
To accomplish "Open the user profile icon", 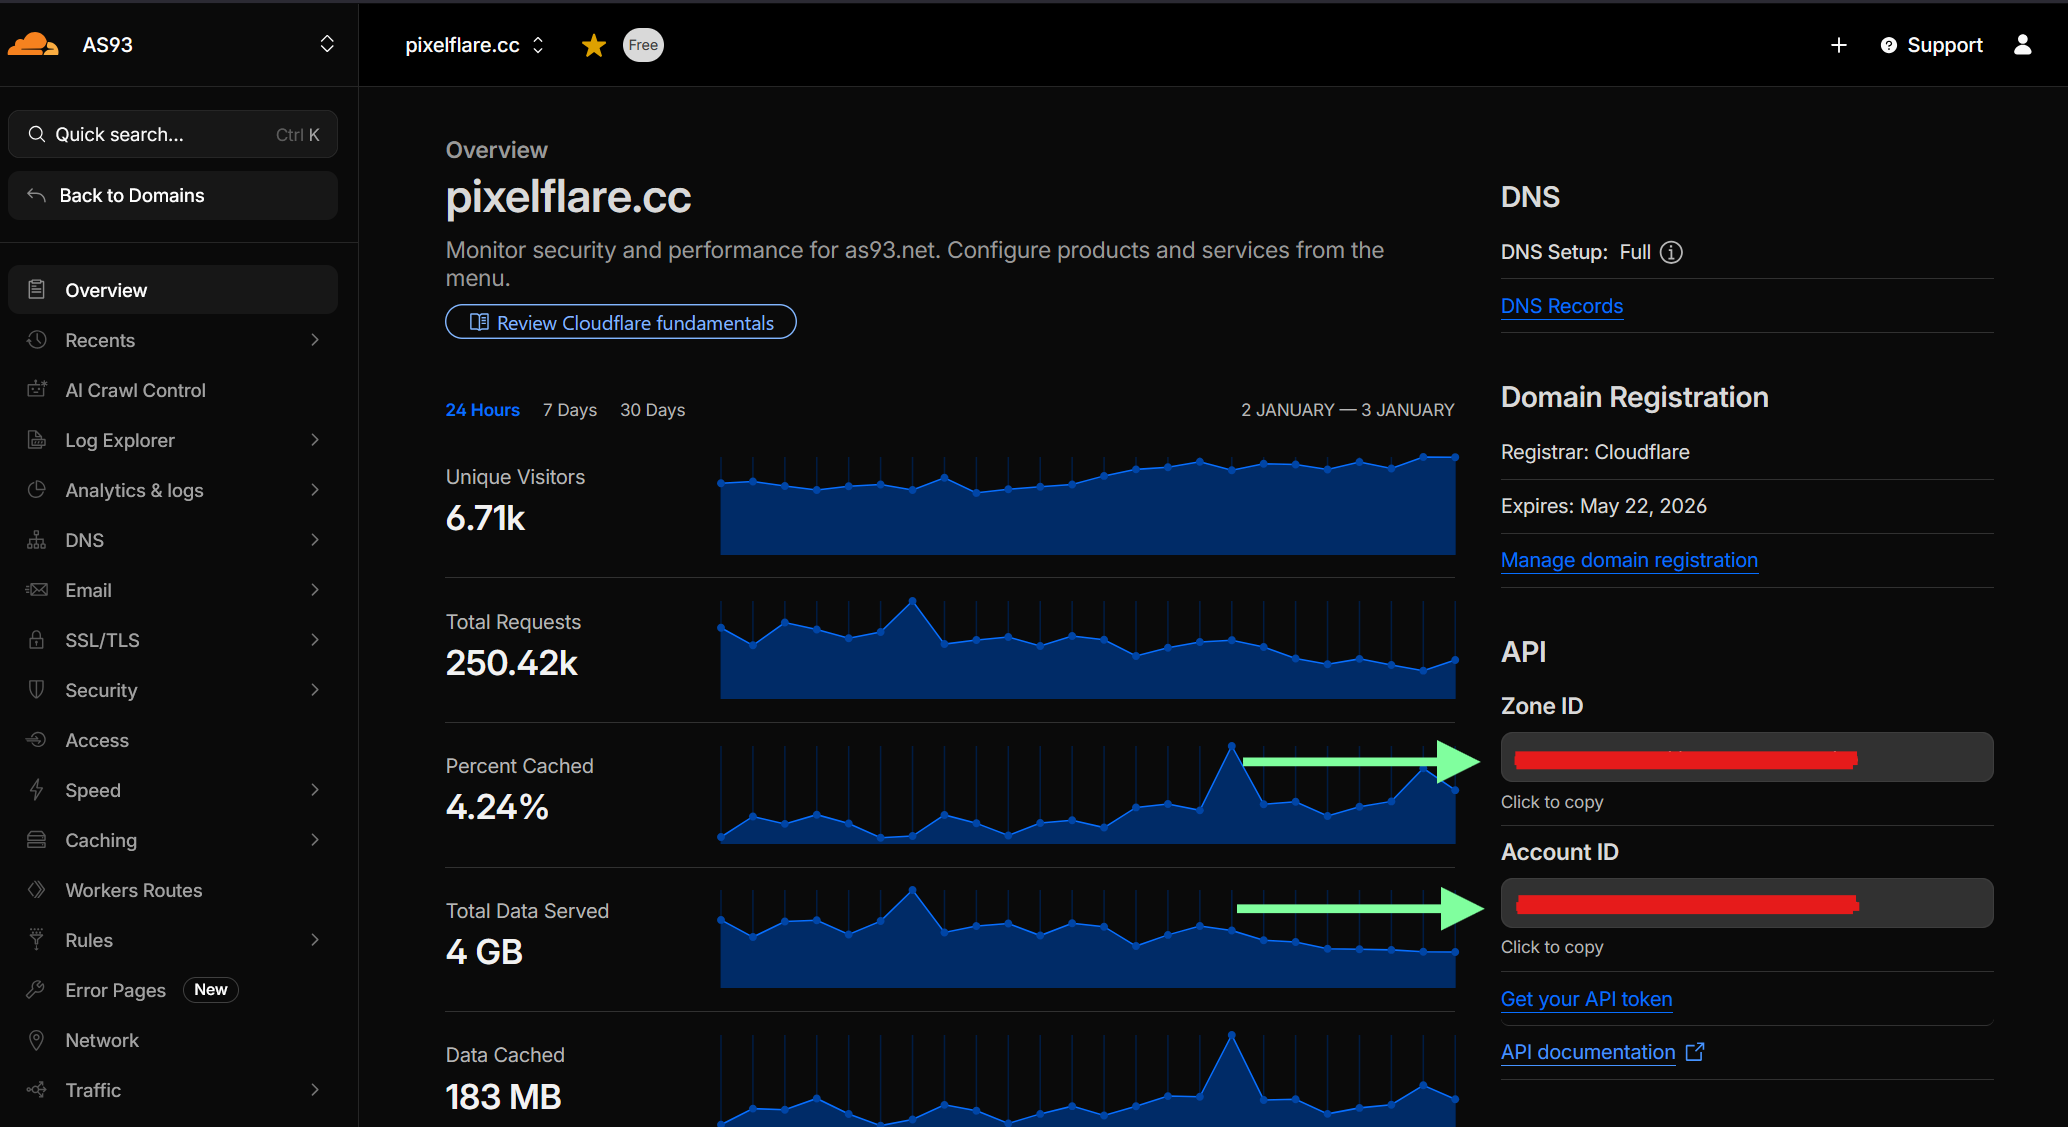I will coord(2022,45).
